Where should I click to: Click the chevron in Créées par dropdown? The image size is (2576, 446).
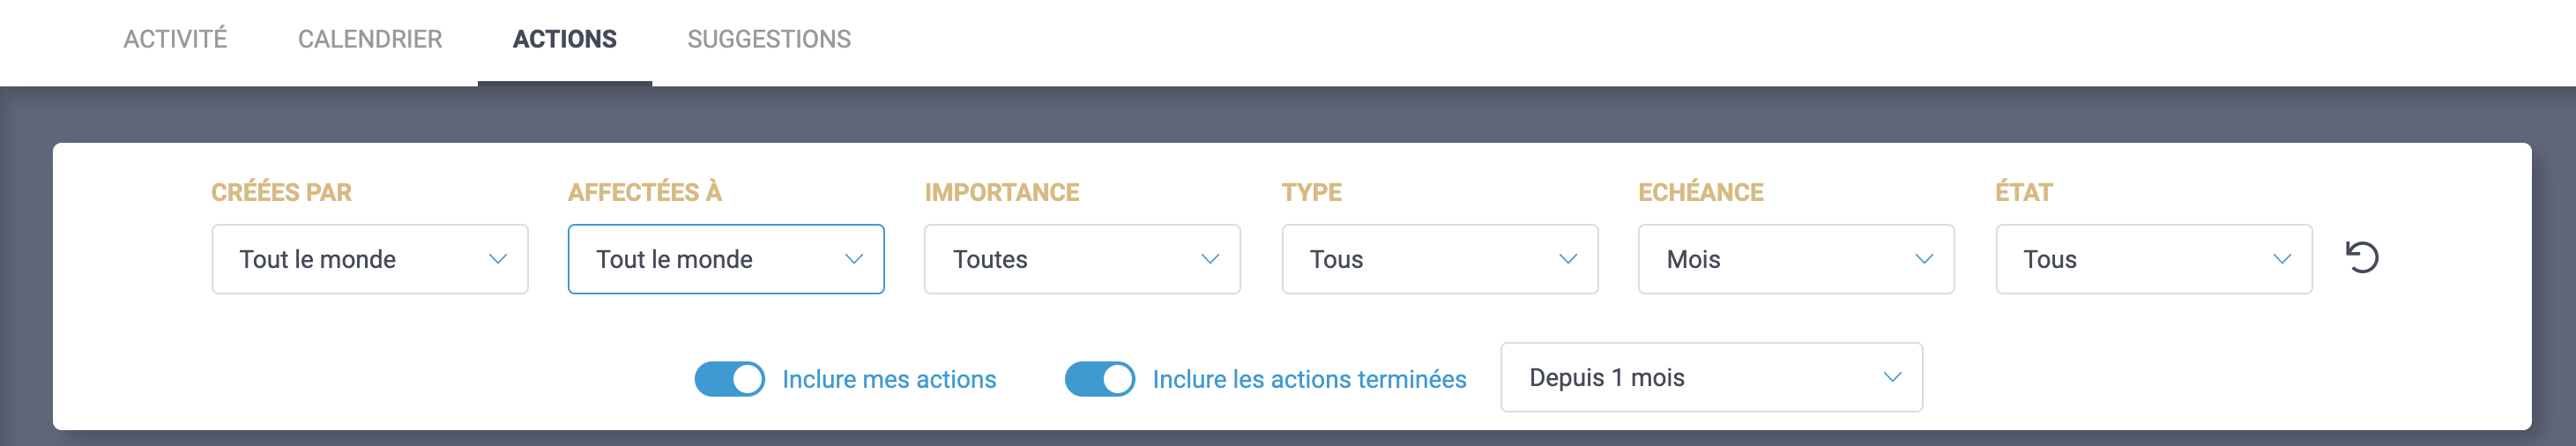(x=497, y=259)
